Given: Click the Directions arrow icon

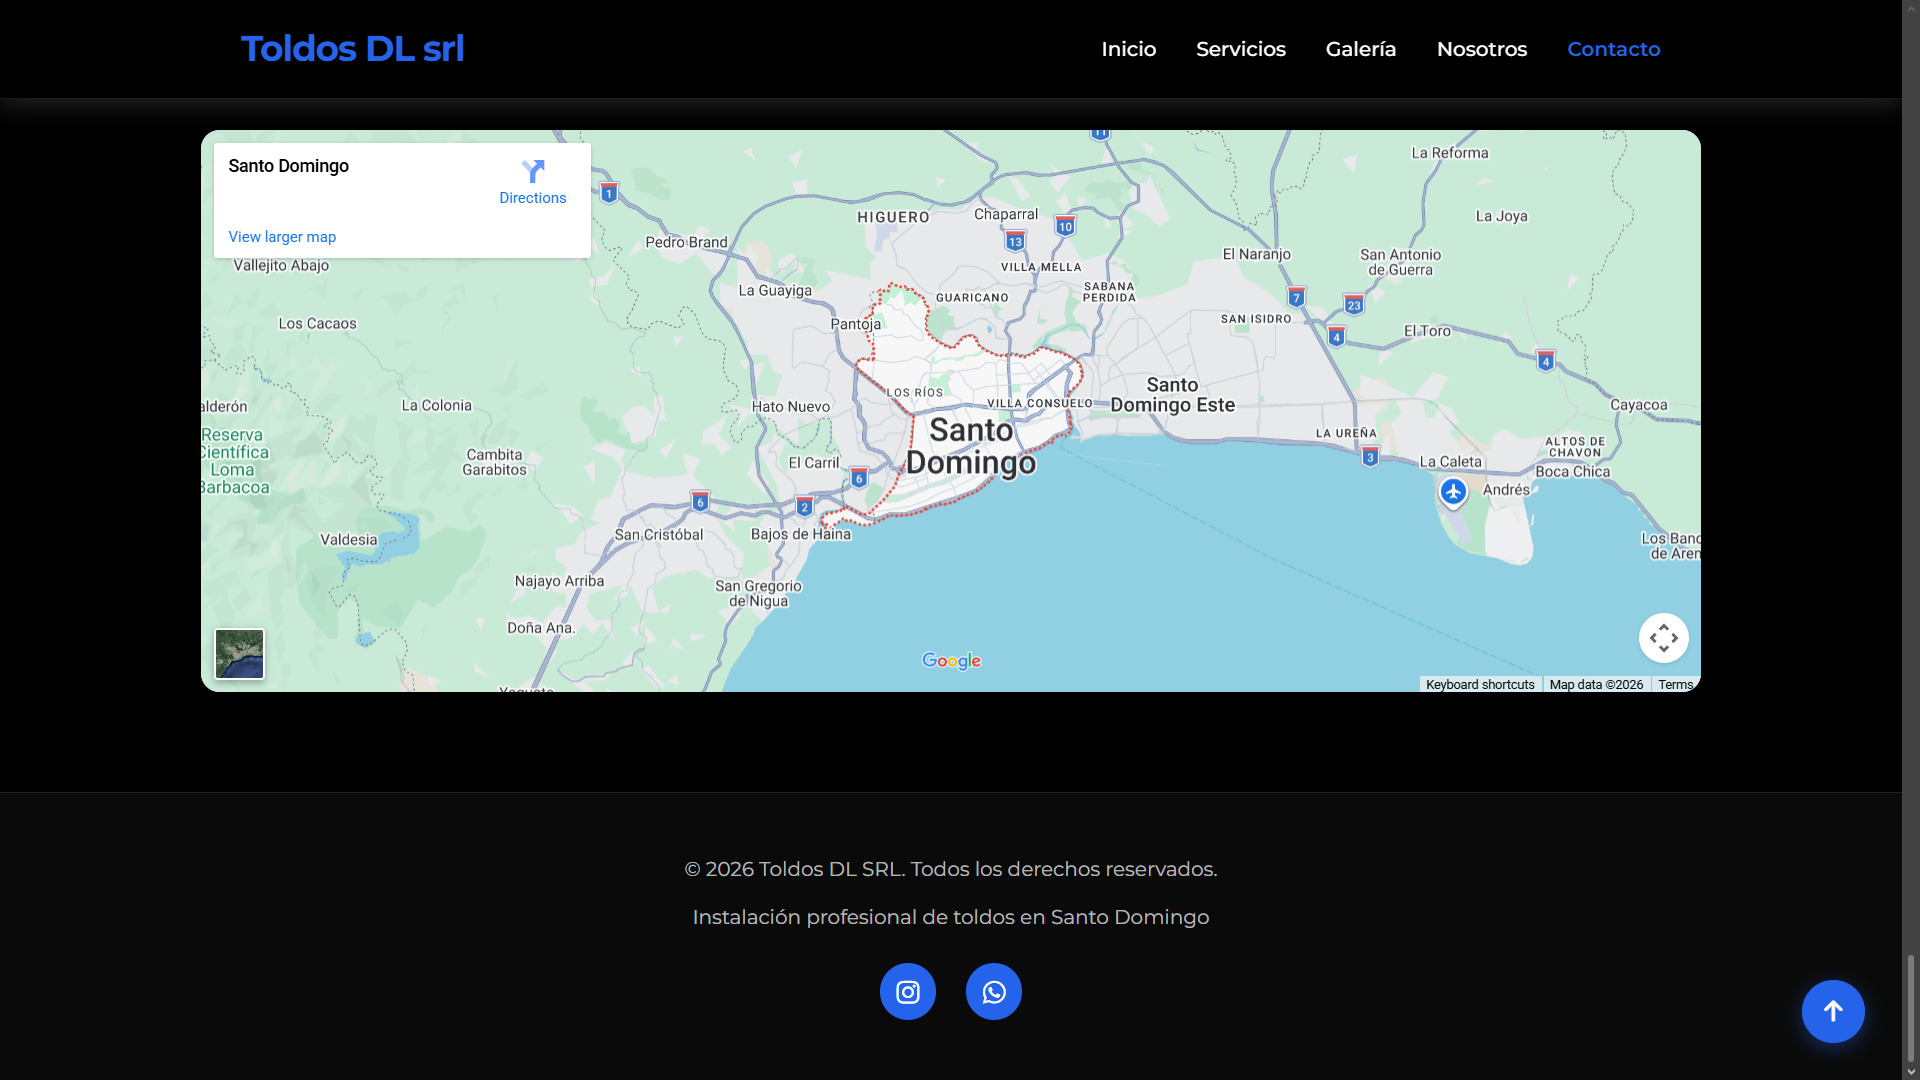Looking at the screenshot, I should coord(533,172).
